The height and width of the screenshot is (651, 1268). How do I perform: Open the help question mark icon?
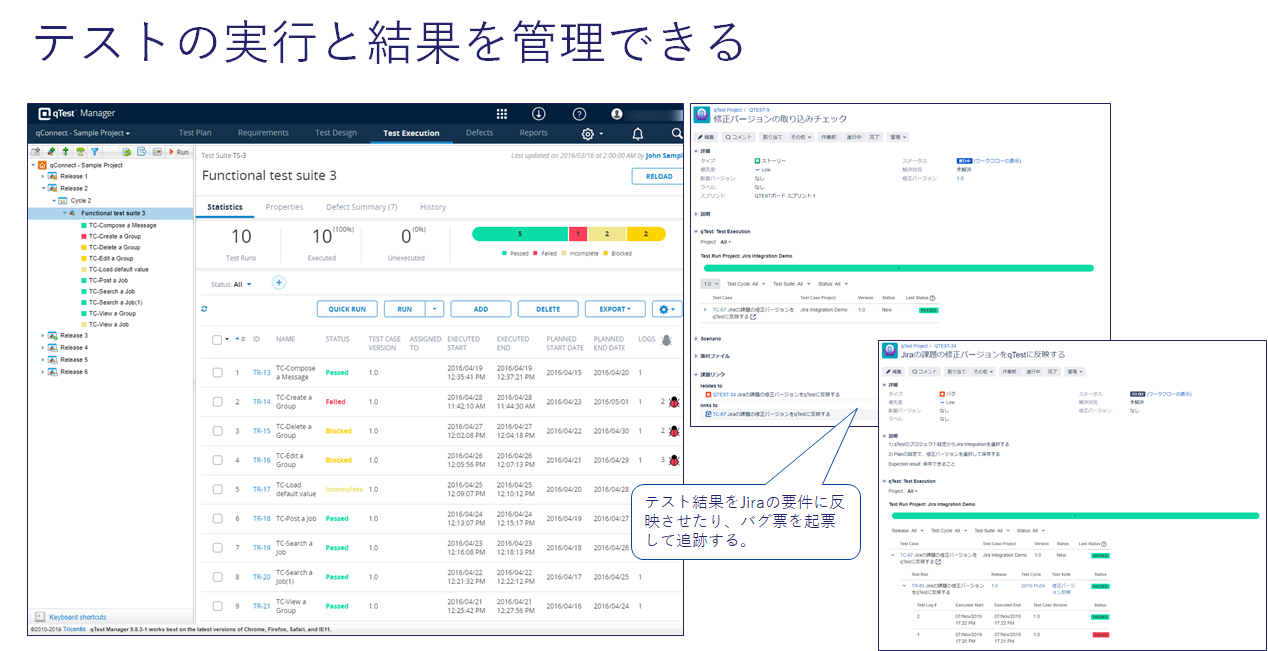pos(579,114)
